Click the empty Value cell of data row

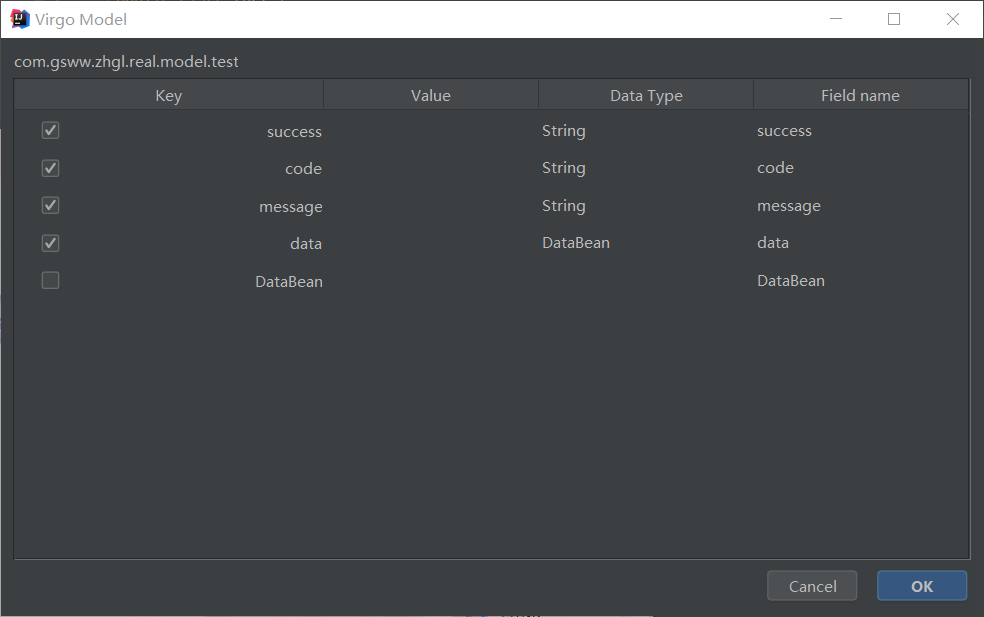coord(430,242)
